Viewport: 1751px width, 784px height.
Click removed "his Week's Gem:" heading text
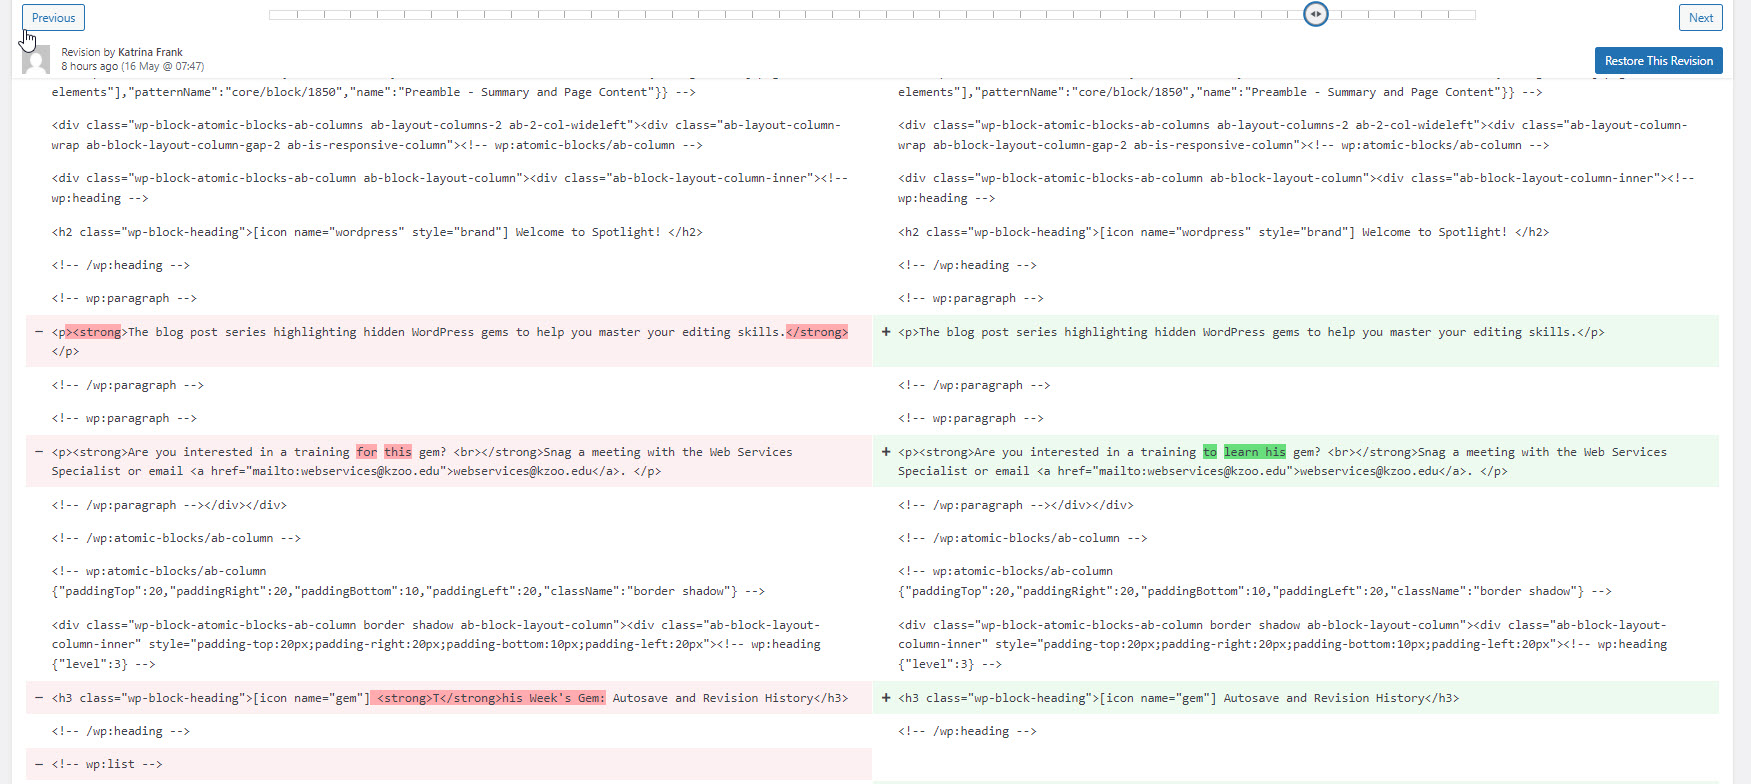click(553, 698)
